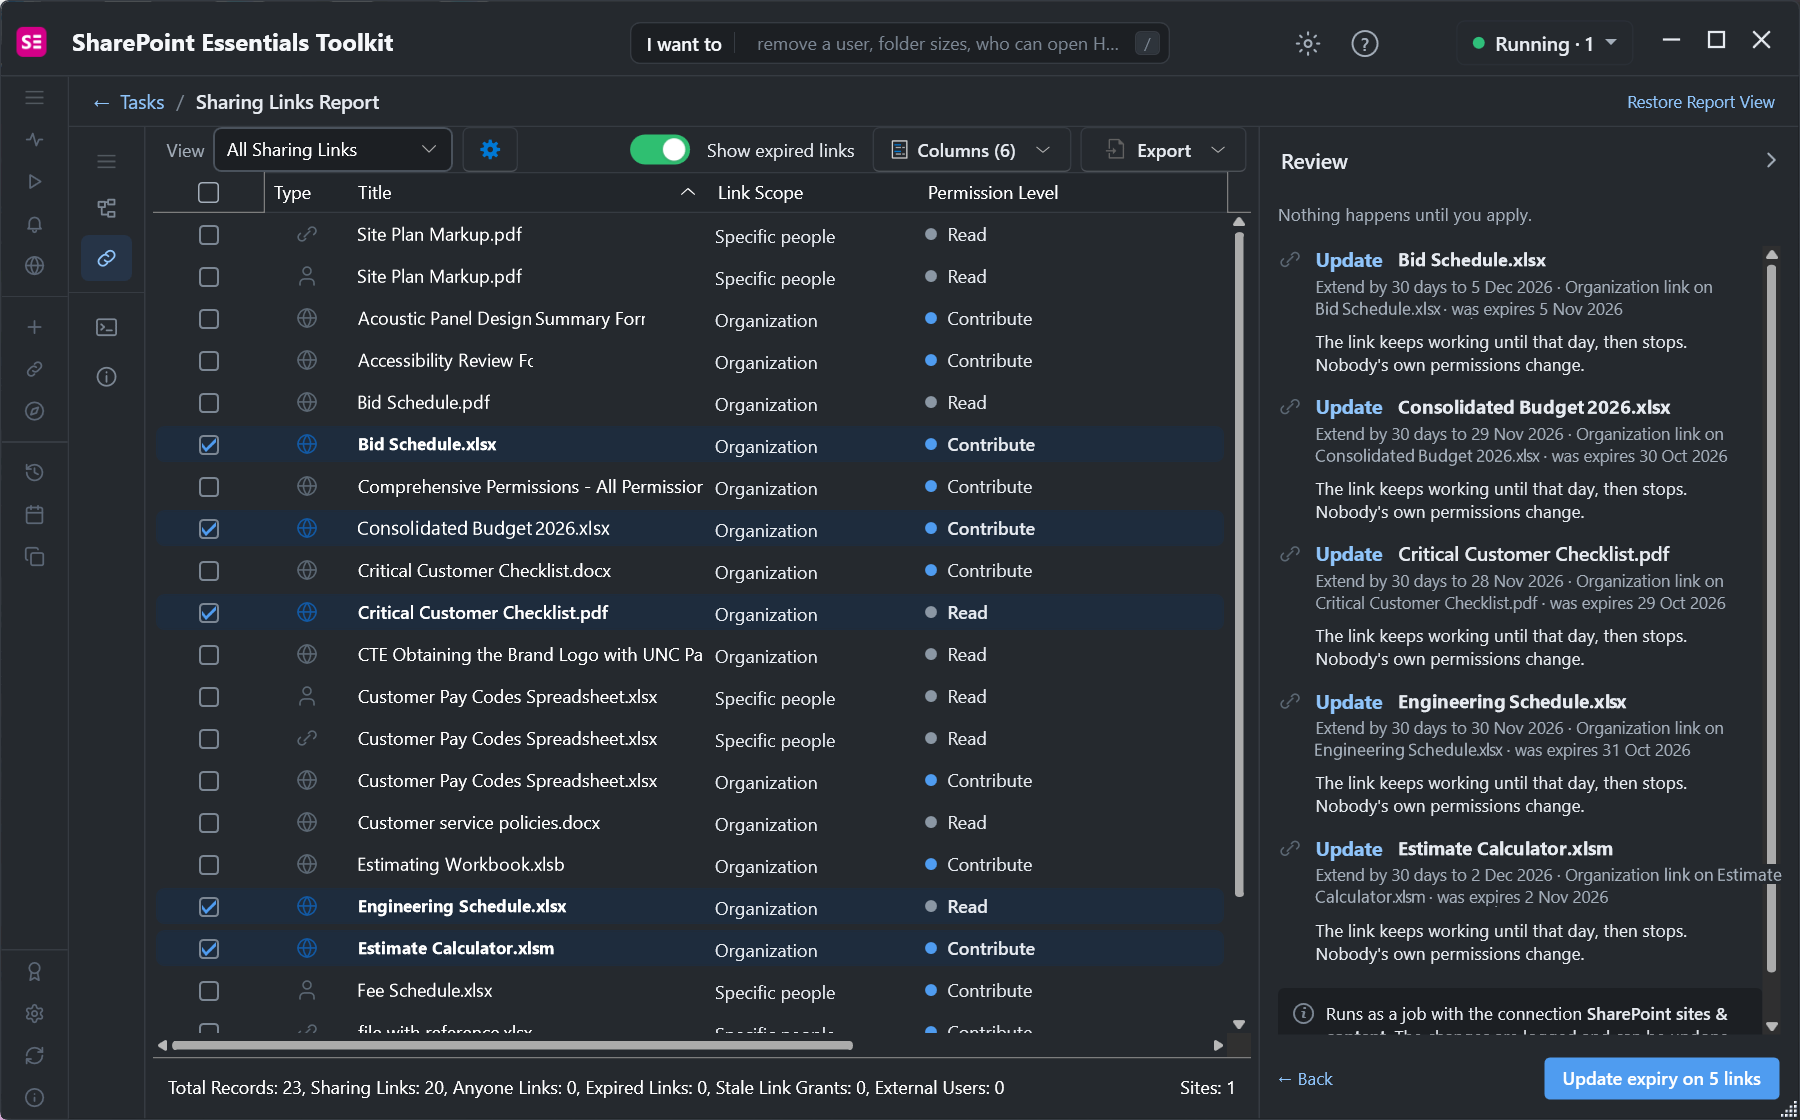Open the globe sites icon in far-left sidebar
Screen dimensions: 1800x1120
pyautogui.click(x=35, y=266)
